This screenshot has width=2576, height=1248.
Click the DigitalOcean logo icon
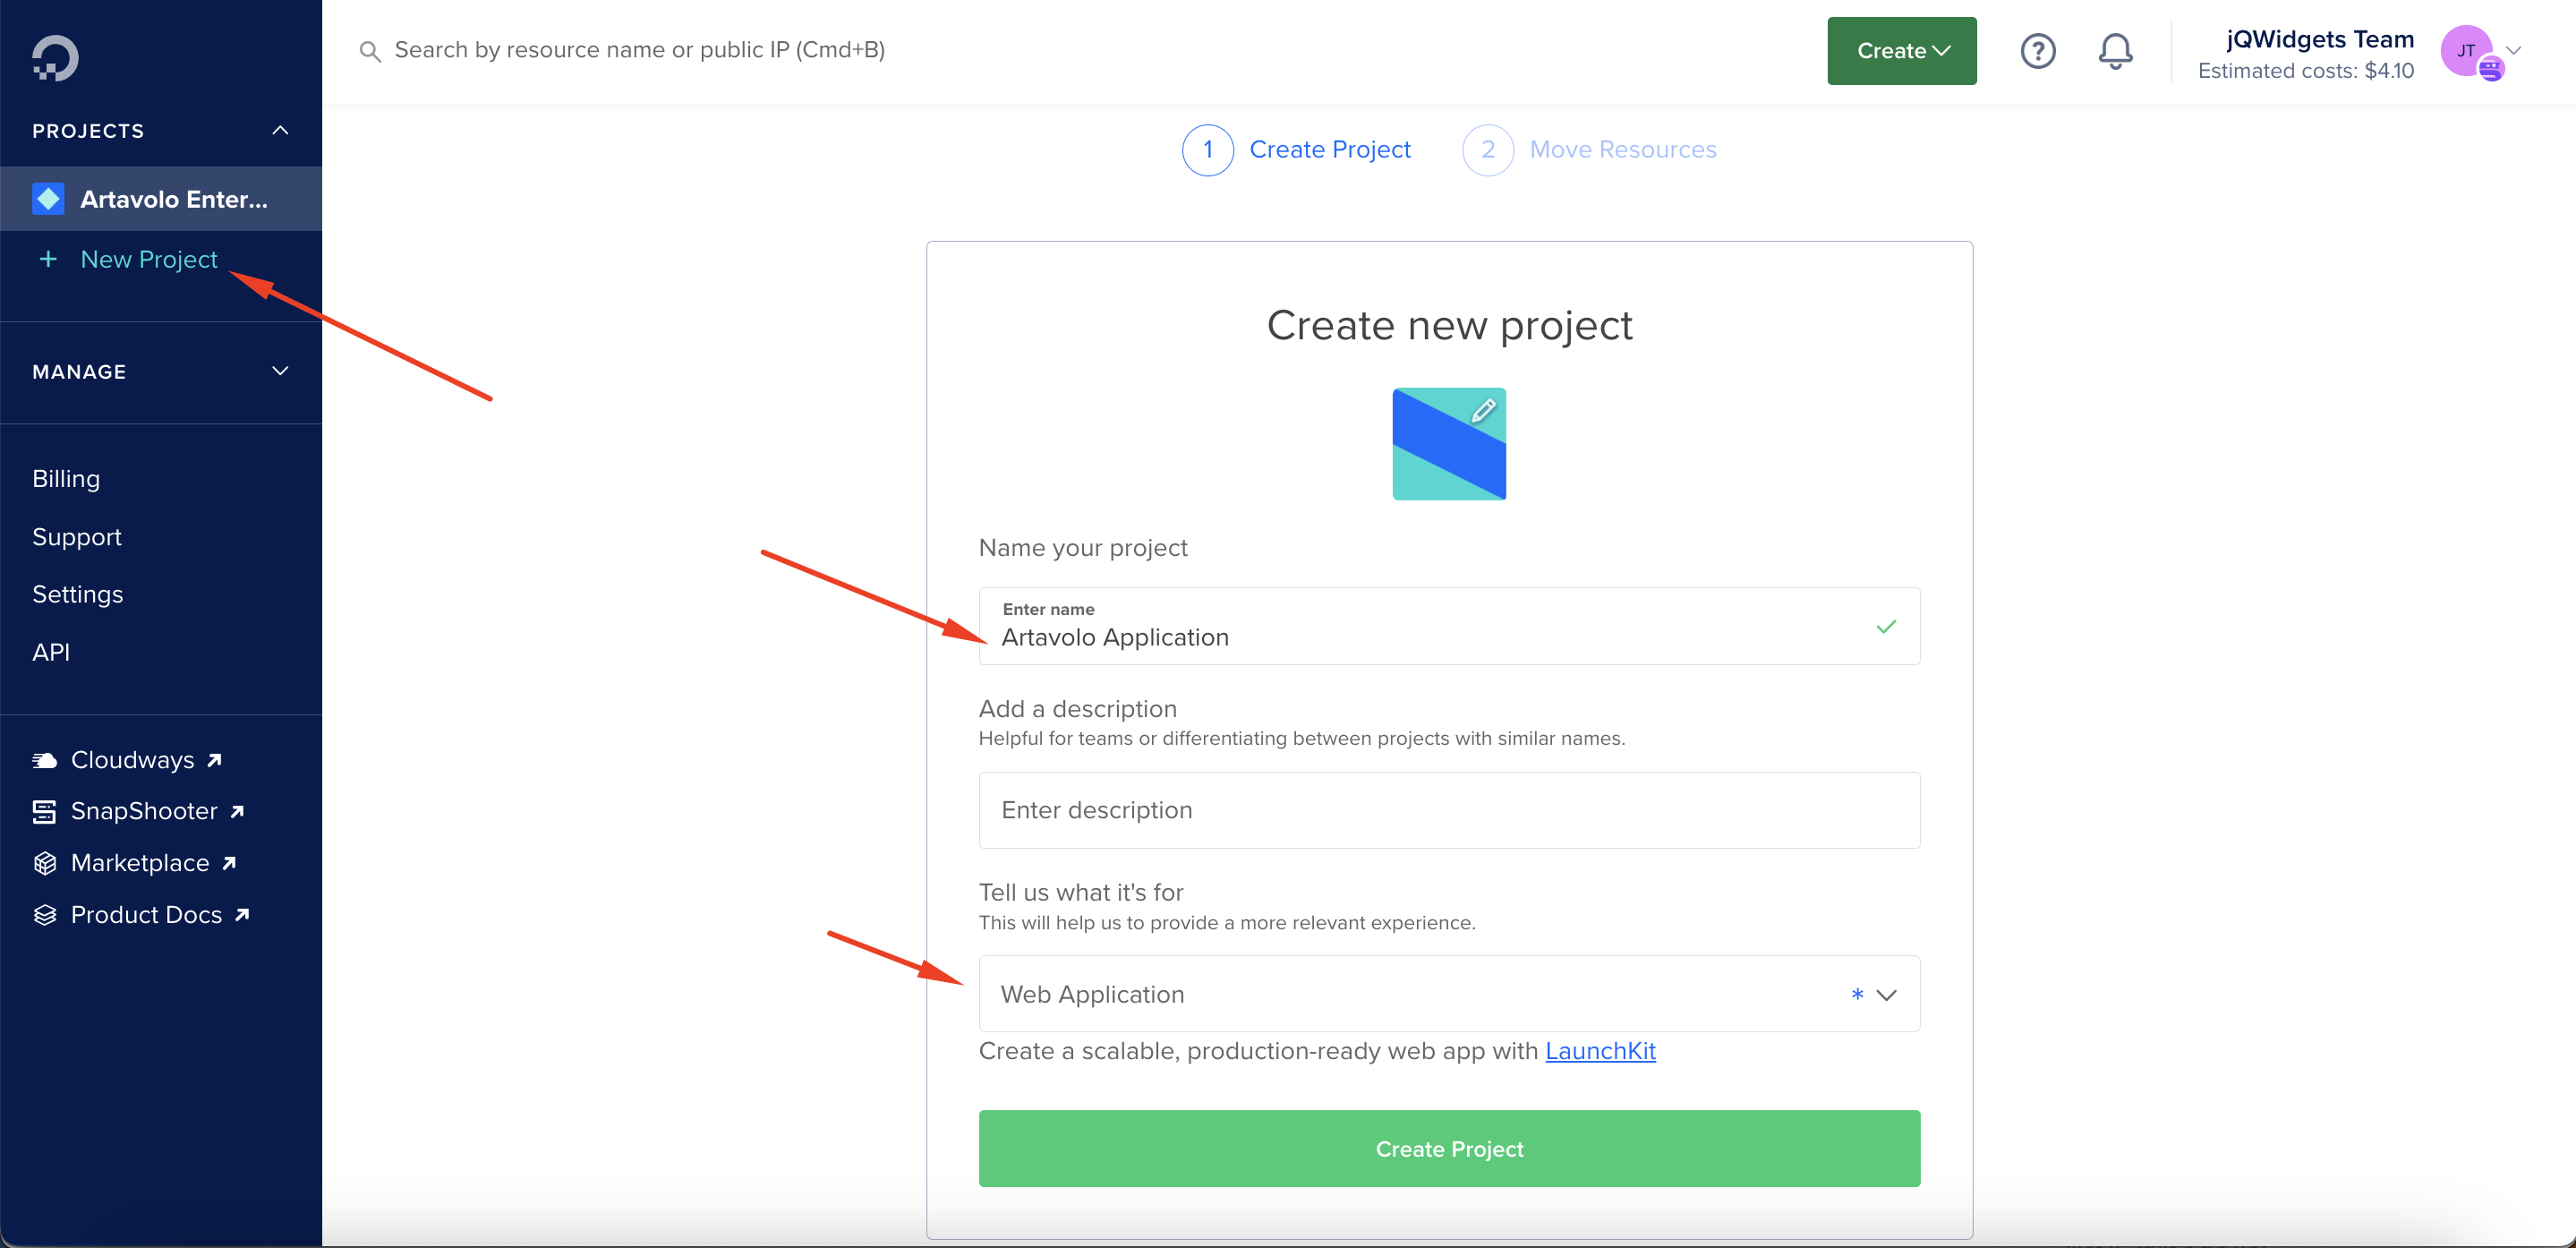54,58
